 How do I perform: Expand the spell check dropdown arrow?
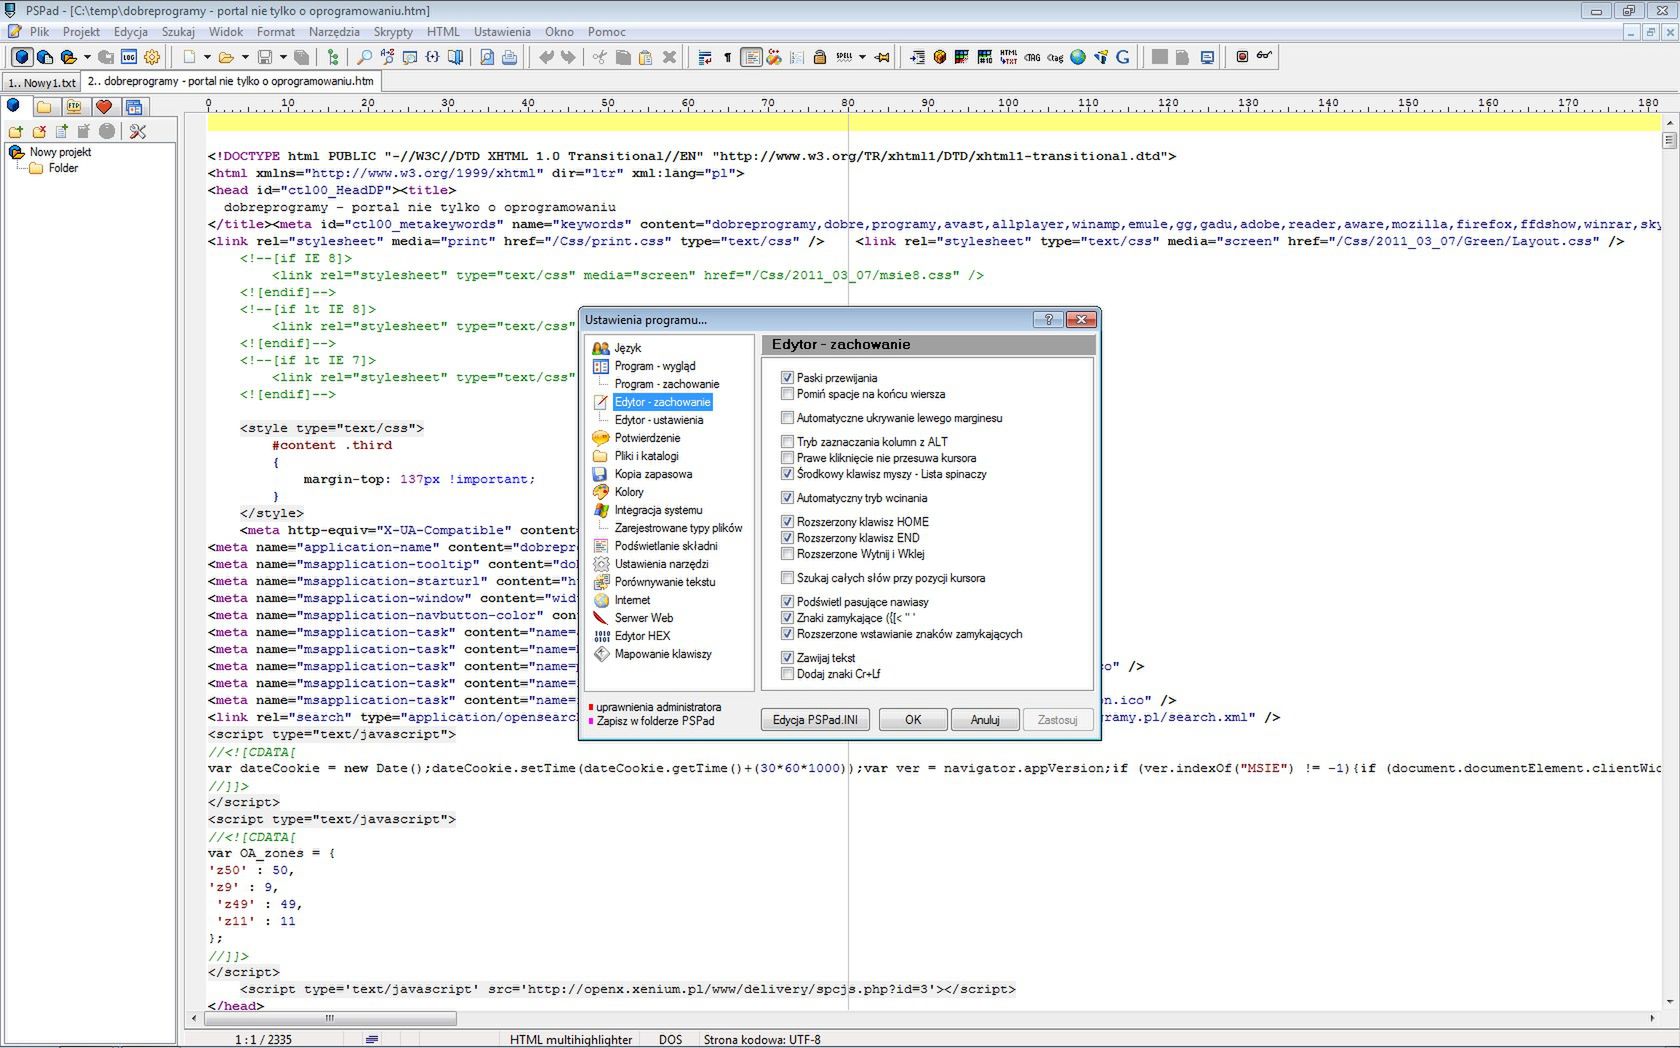tap(862, 57)
